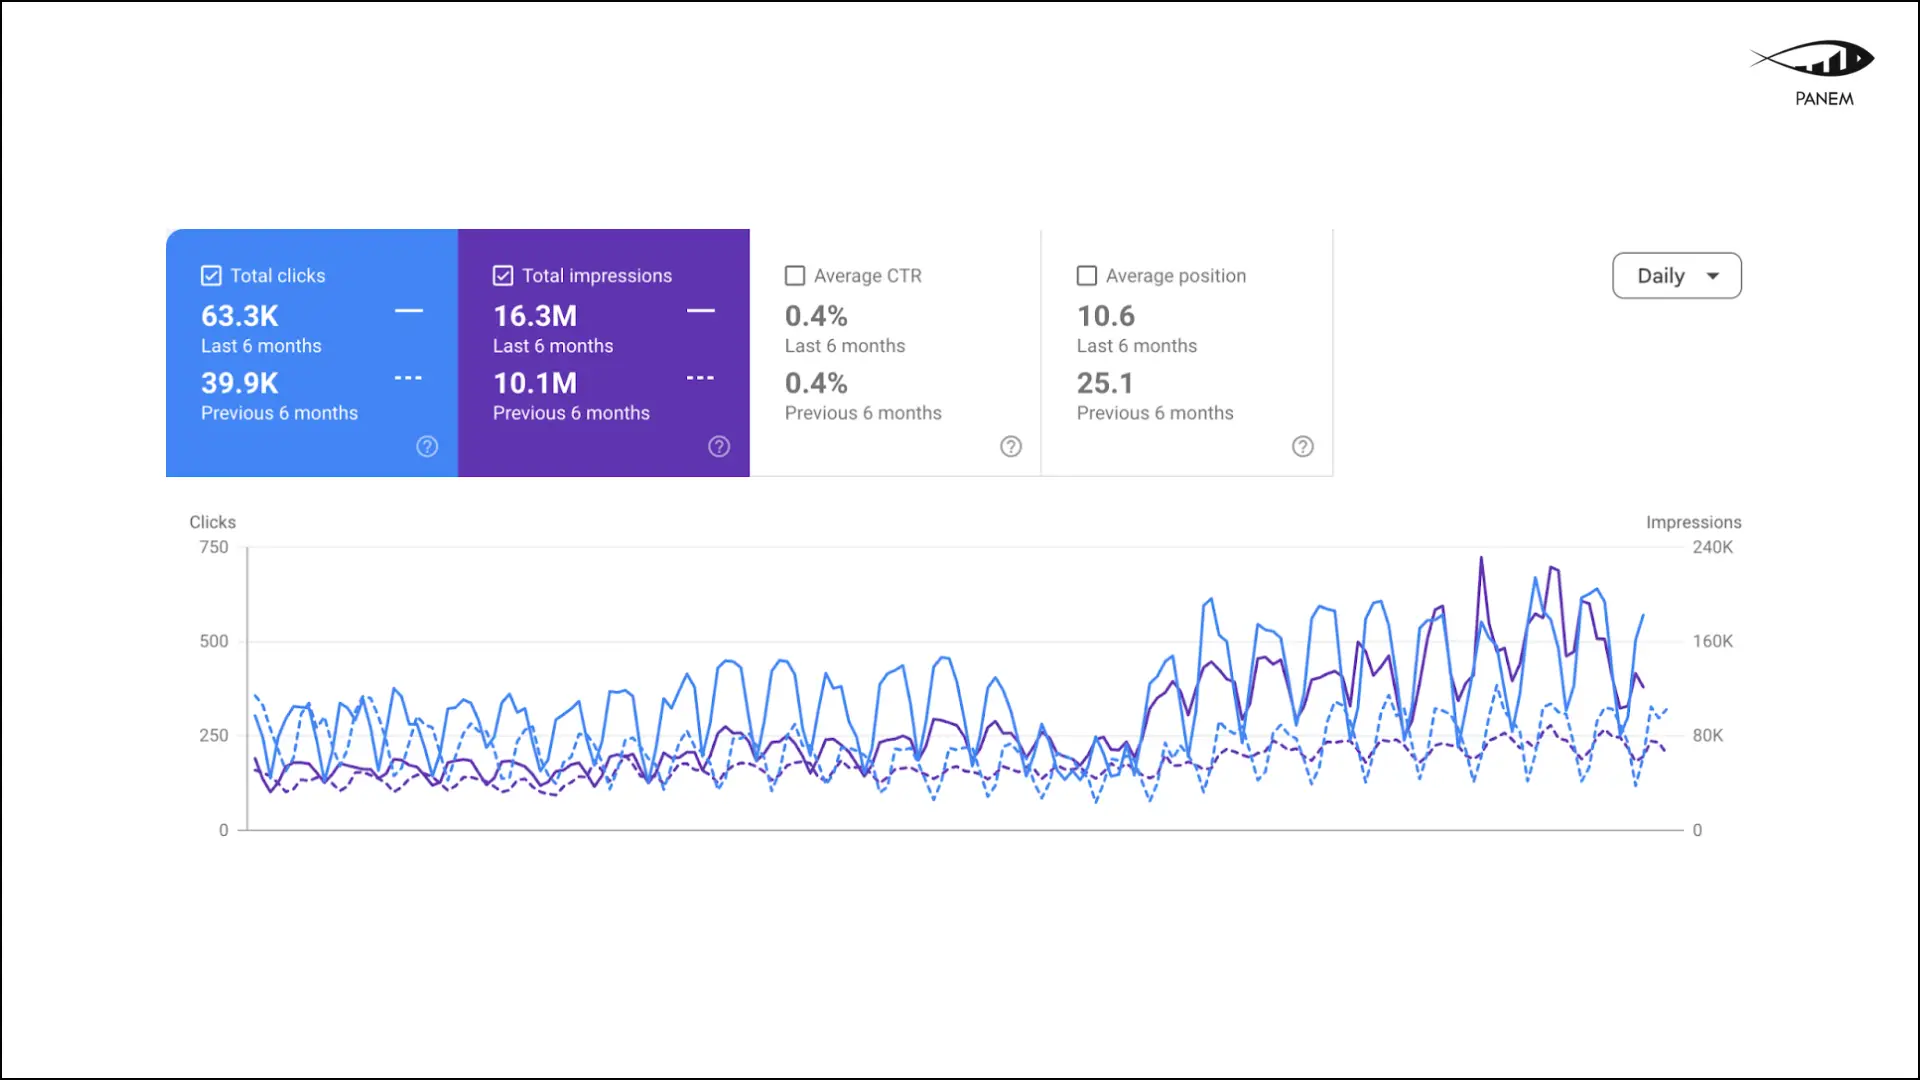Uncheck the Total impressions checkbox
This screenshot has width=1920, height=1080.
point(503,276)
